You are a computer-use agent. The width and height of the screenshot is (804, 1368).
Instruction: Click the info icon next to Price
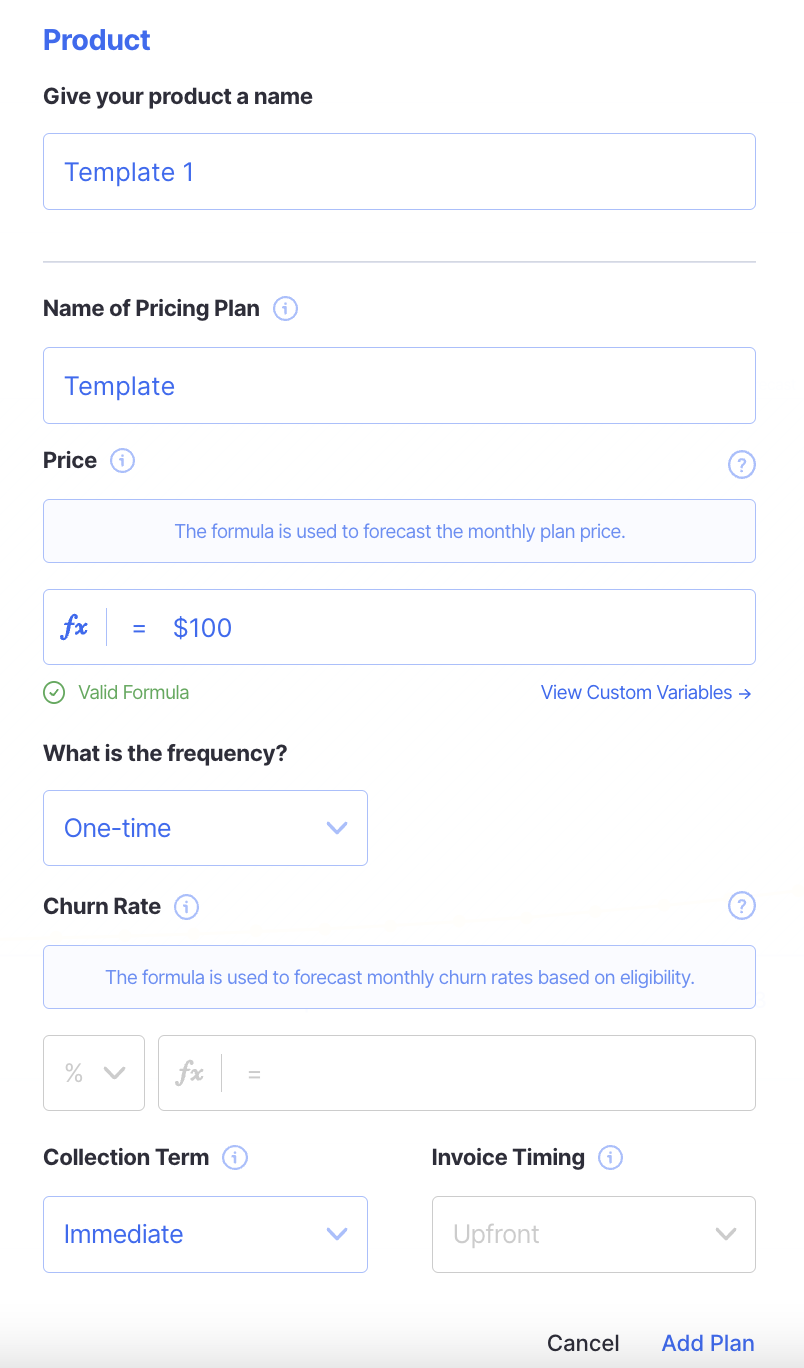click(122, 461)
